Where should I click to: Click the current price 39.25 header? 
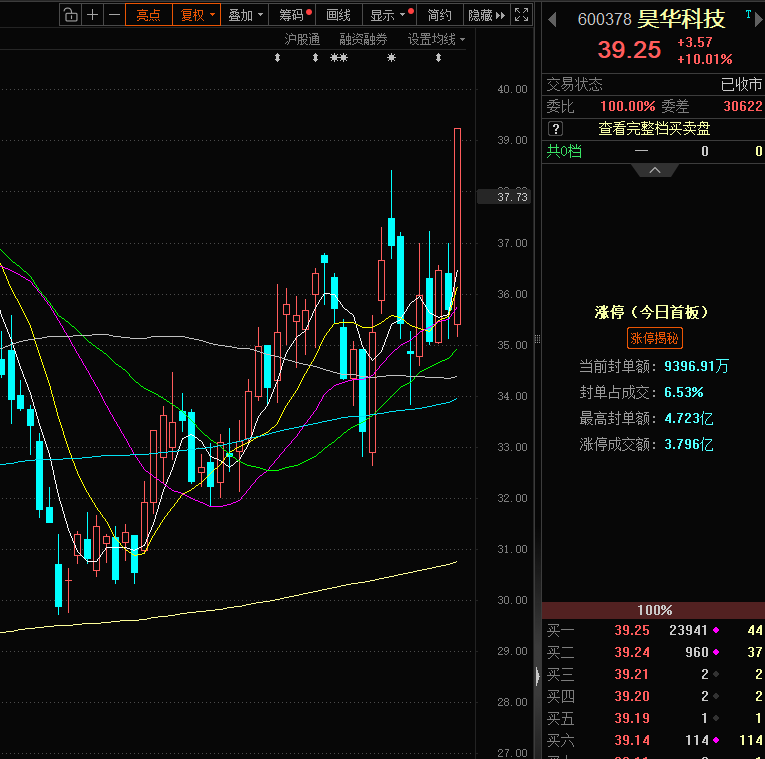point(629,50)
